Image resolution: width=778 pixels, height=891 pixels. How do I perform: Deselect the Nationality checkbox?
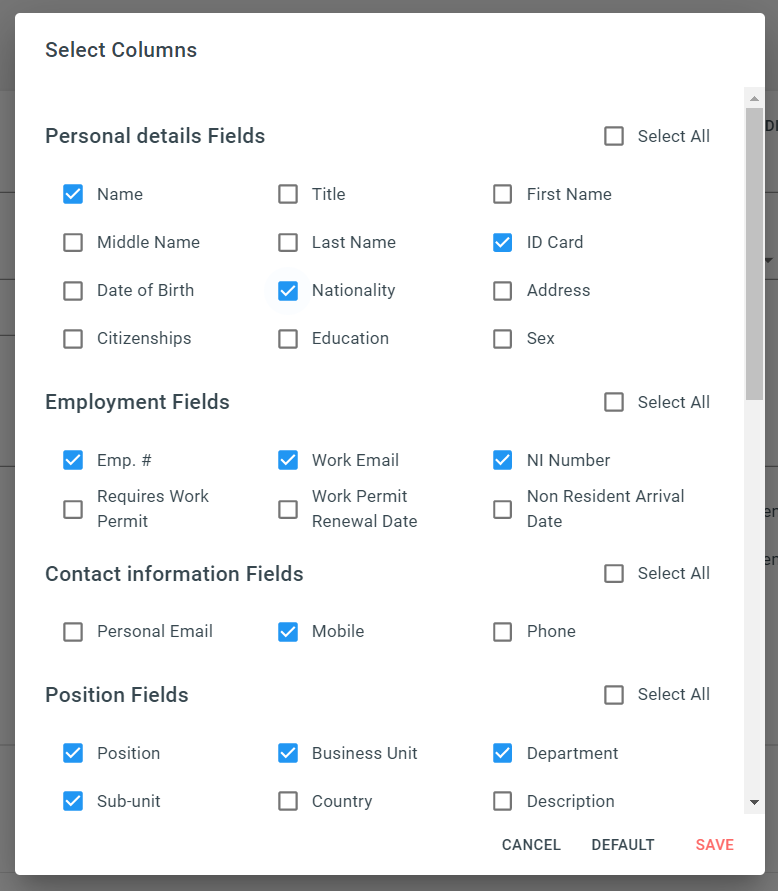click(288, 291)
